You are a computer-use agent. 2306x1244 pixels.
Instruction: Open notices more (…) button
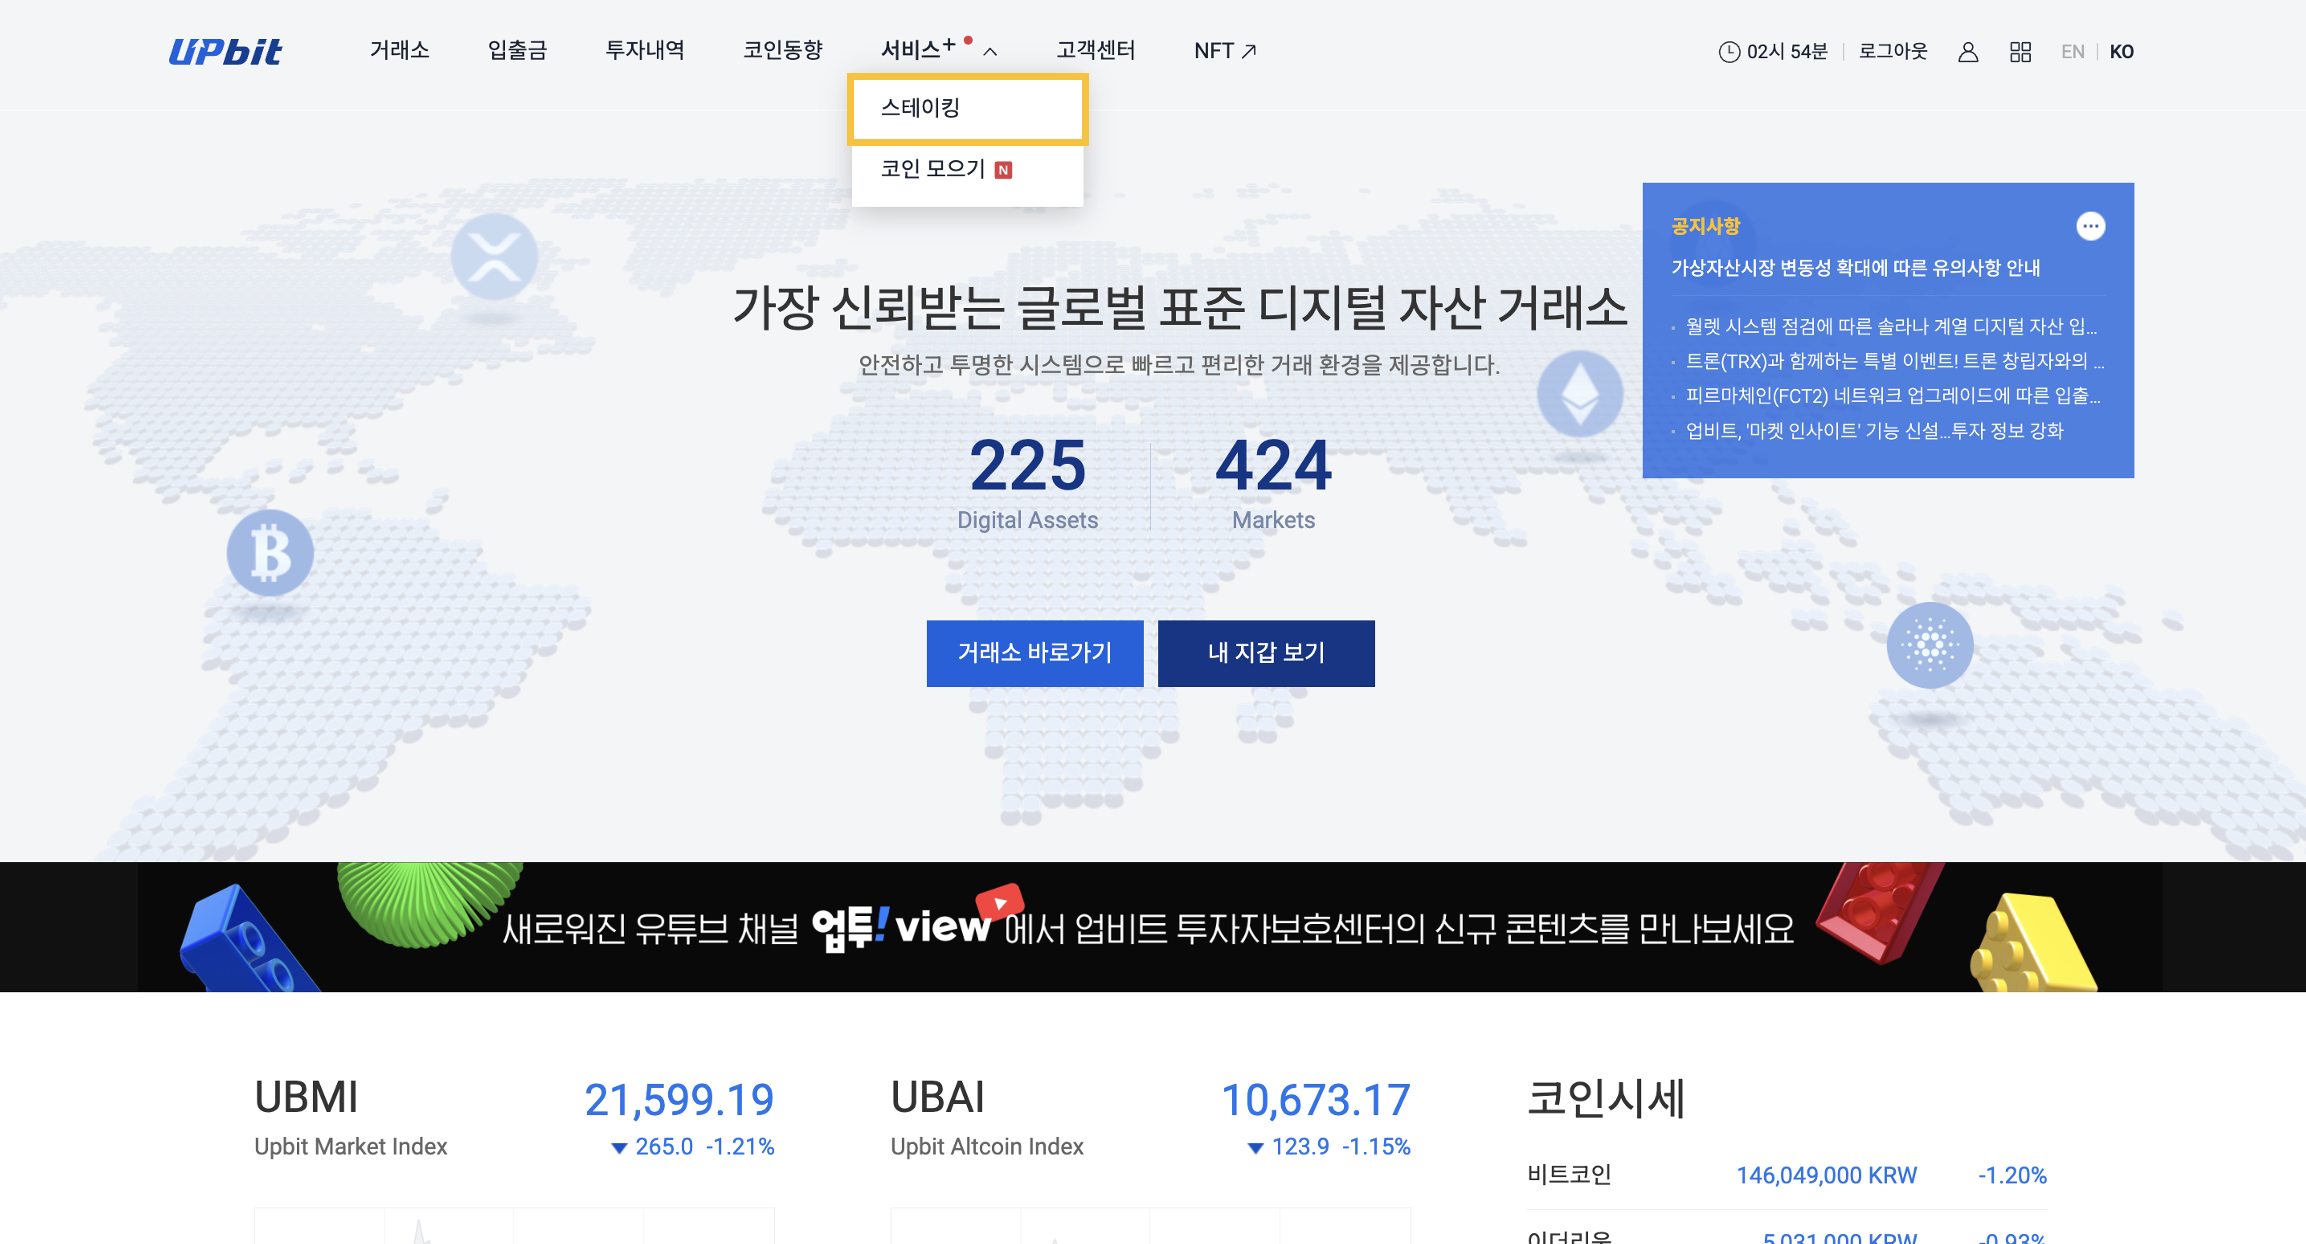pos(2090,227)
